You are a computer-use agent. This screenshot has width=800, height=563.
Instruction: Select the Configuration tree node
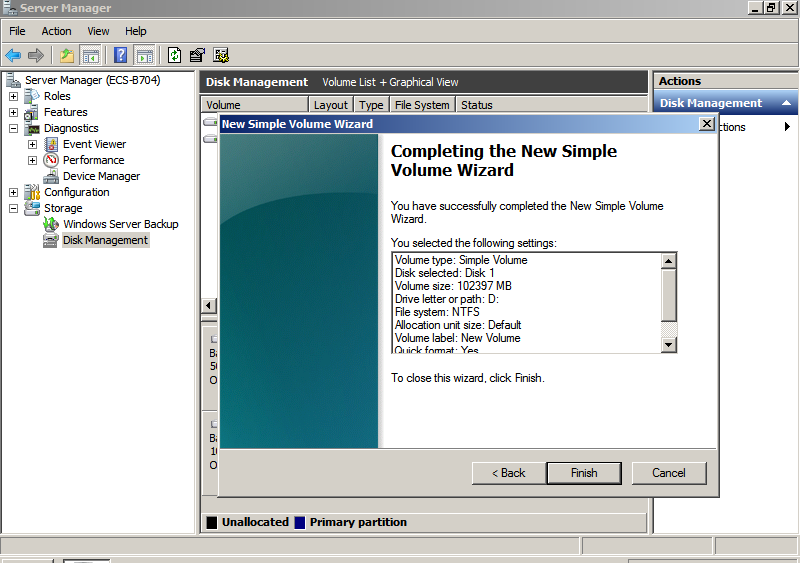77,192
